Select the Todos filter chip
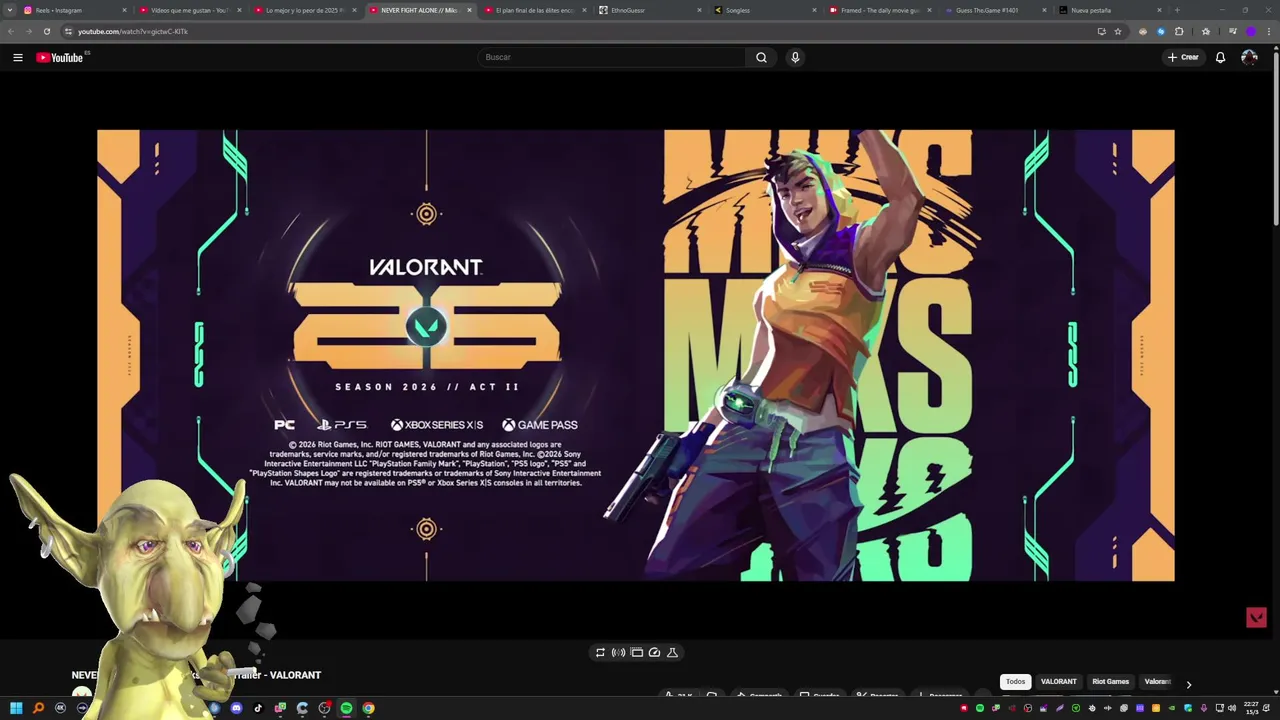The image size is (1280, 720). (1015, 682)
